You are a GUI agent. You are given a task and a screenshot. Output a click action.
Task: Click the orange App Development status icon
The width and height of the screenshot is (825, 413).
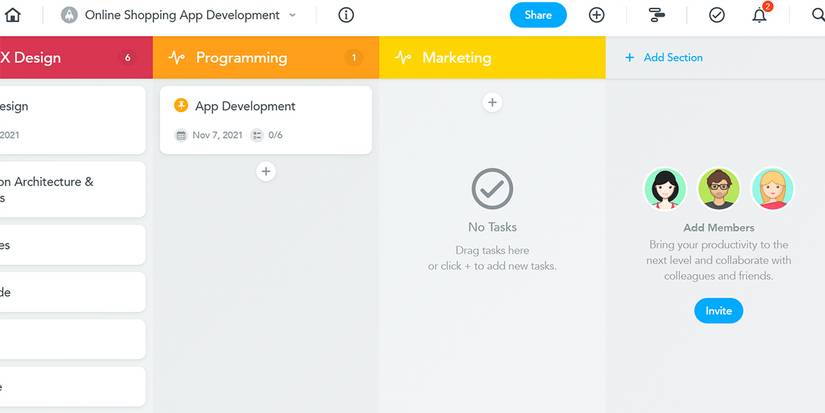click(x=181, y=106)
